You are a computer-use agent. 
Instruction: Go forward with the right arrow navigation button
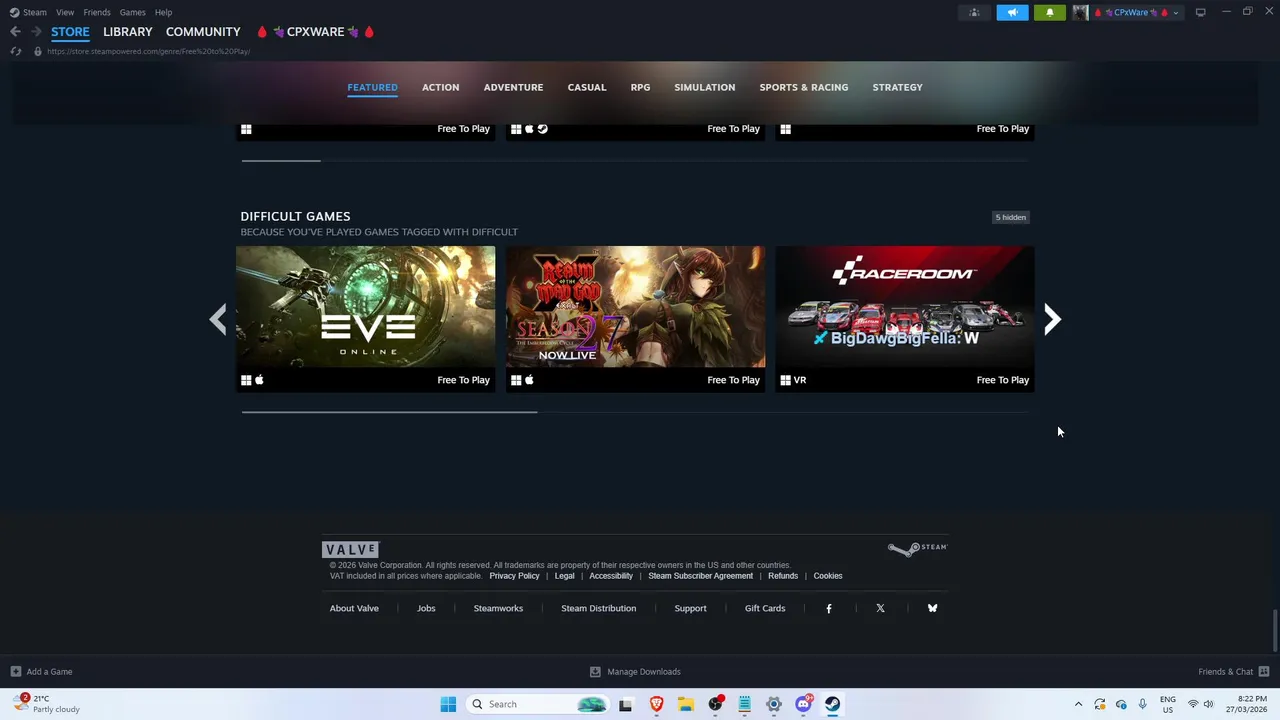tap(36, 32)
